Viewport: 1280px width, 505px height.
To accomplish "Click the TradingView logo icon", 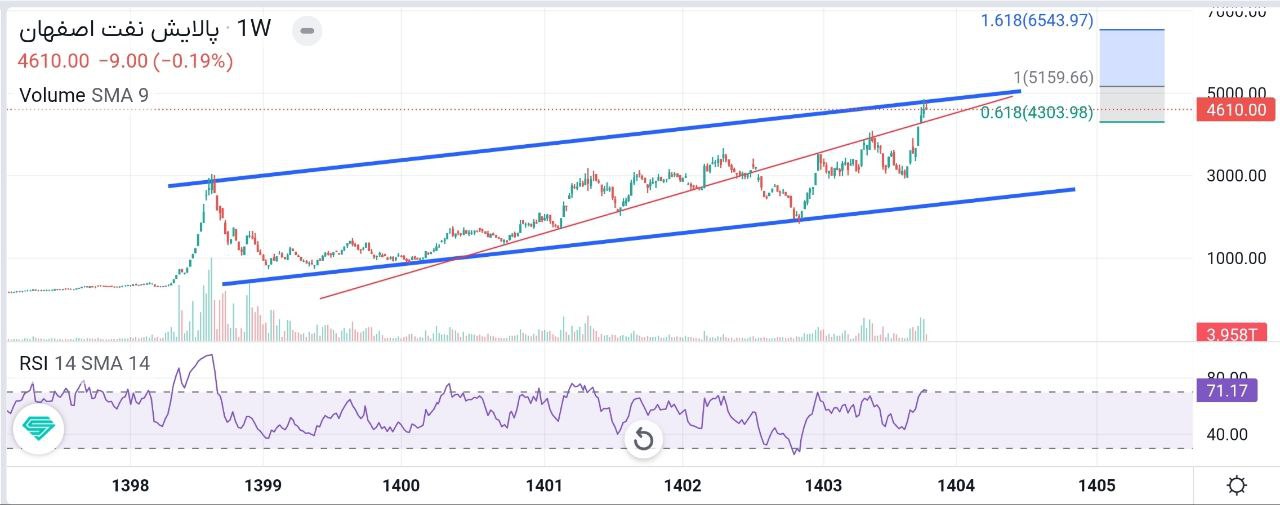I will [x=39, y=429].
